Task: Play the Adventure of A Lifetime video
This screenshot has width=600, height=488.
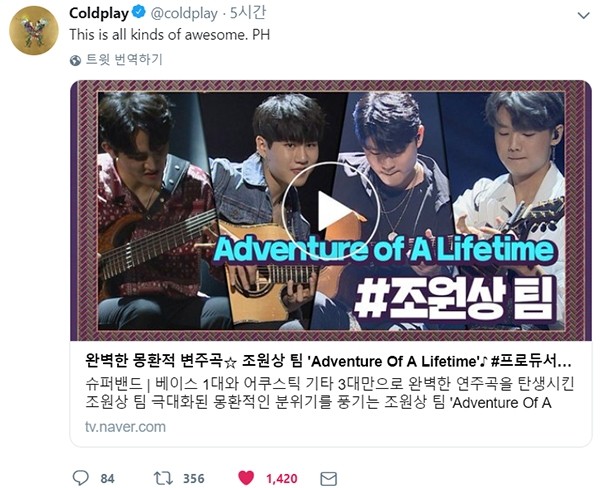Action: coord(331,211)
